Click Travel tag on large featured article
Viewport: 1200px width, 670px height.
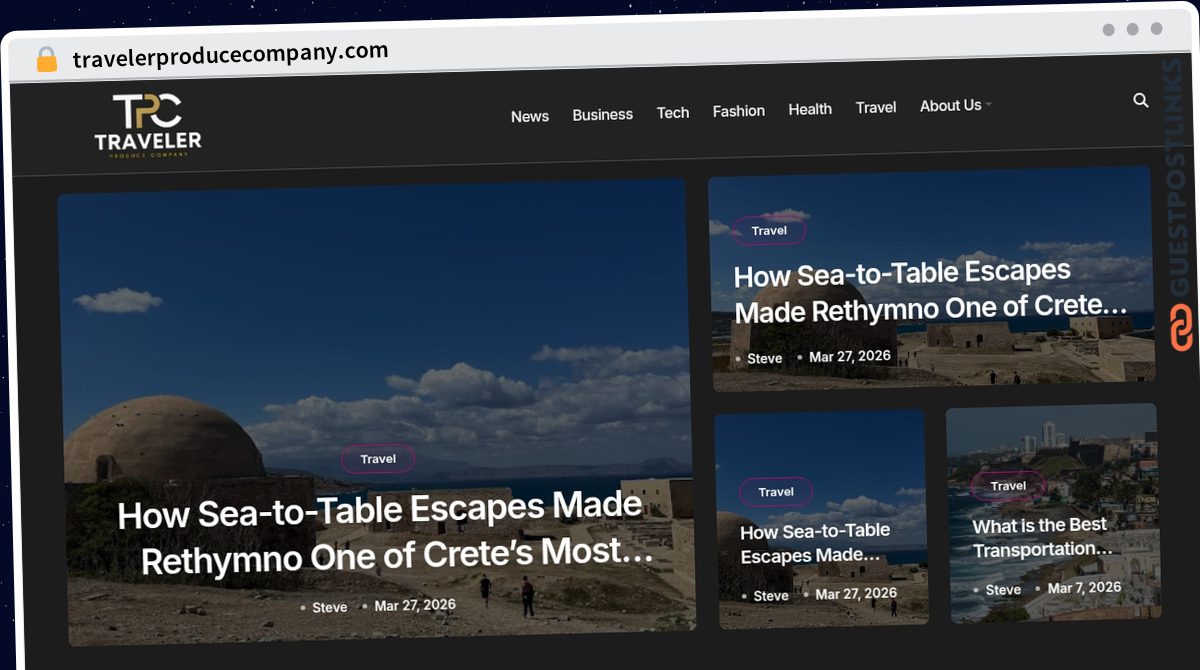[378, 459]
